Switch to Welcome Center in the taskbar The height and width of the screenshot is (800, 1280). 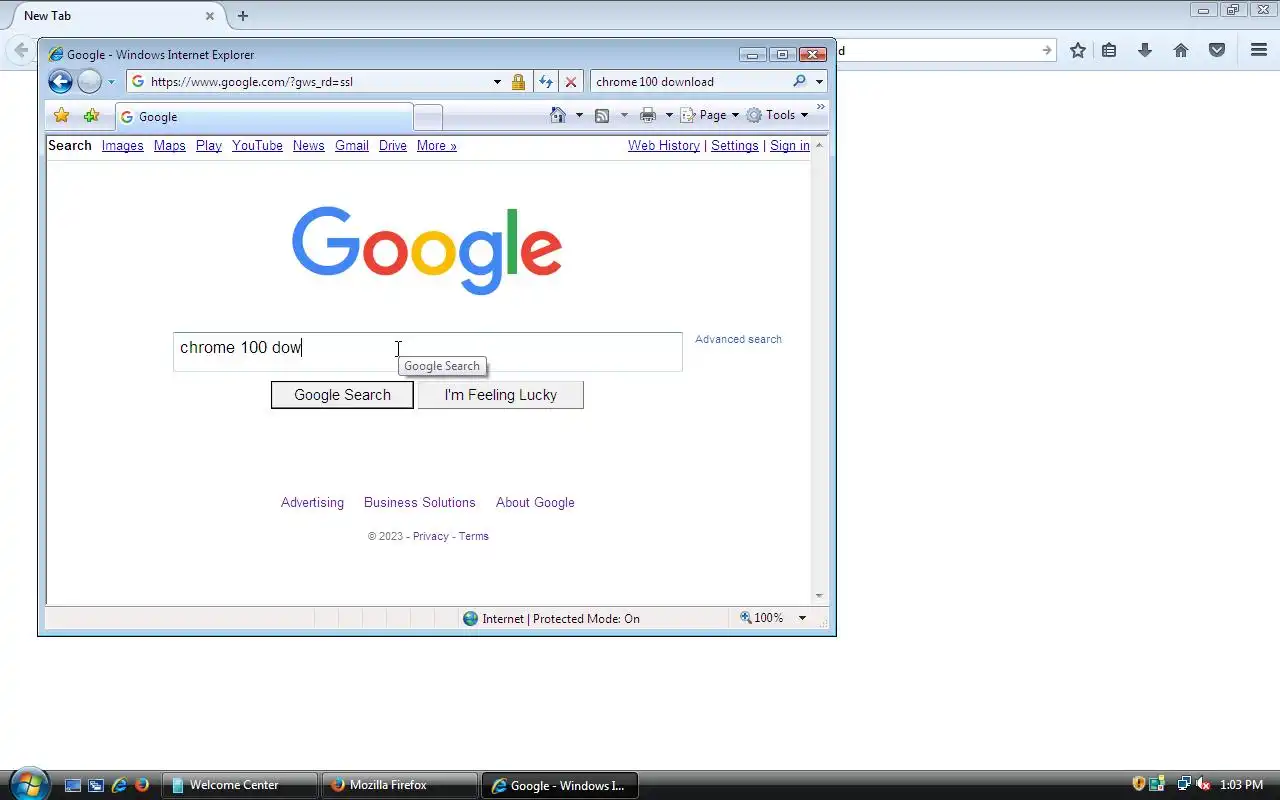(241, 785)
